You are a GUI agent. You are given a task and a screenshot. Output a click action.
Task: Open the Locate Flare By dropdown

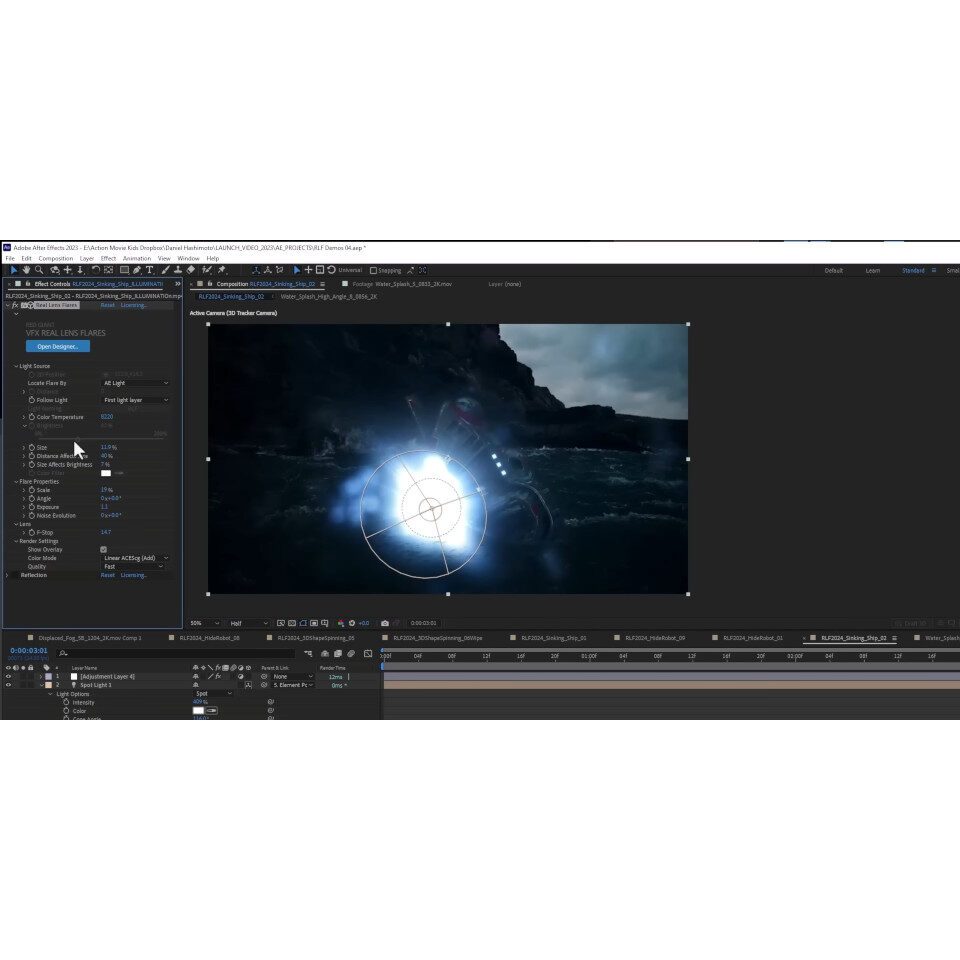coord(136,383)
